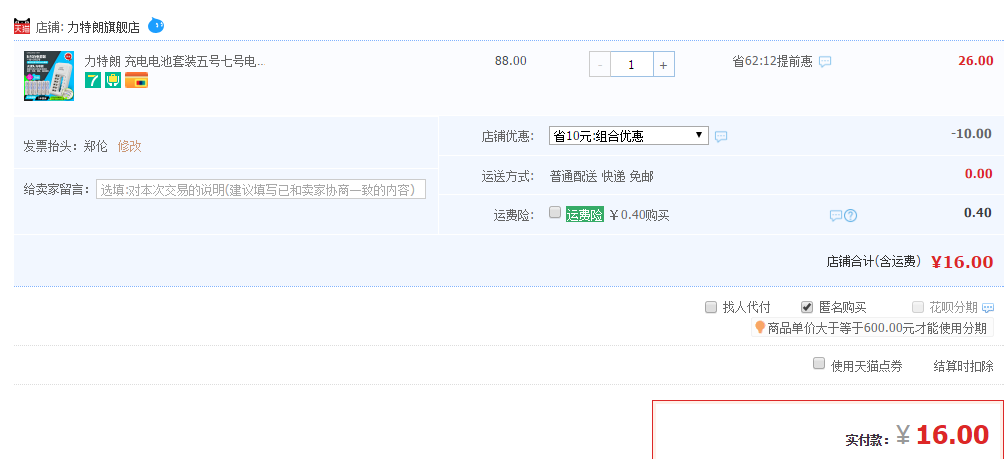1006x459 pixels.
Task: Click the comment icon beside 省62:12提前惠
Action: 825,61
